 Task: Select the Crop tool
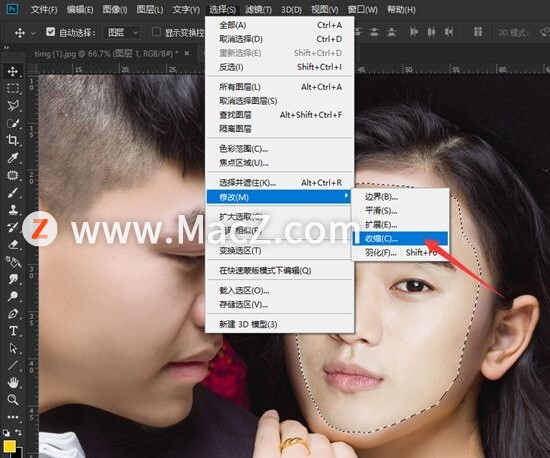[13, 140]
